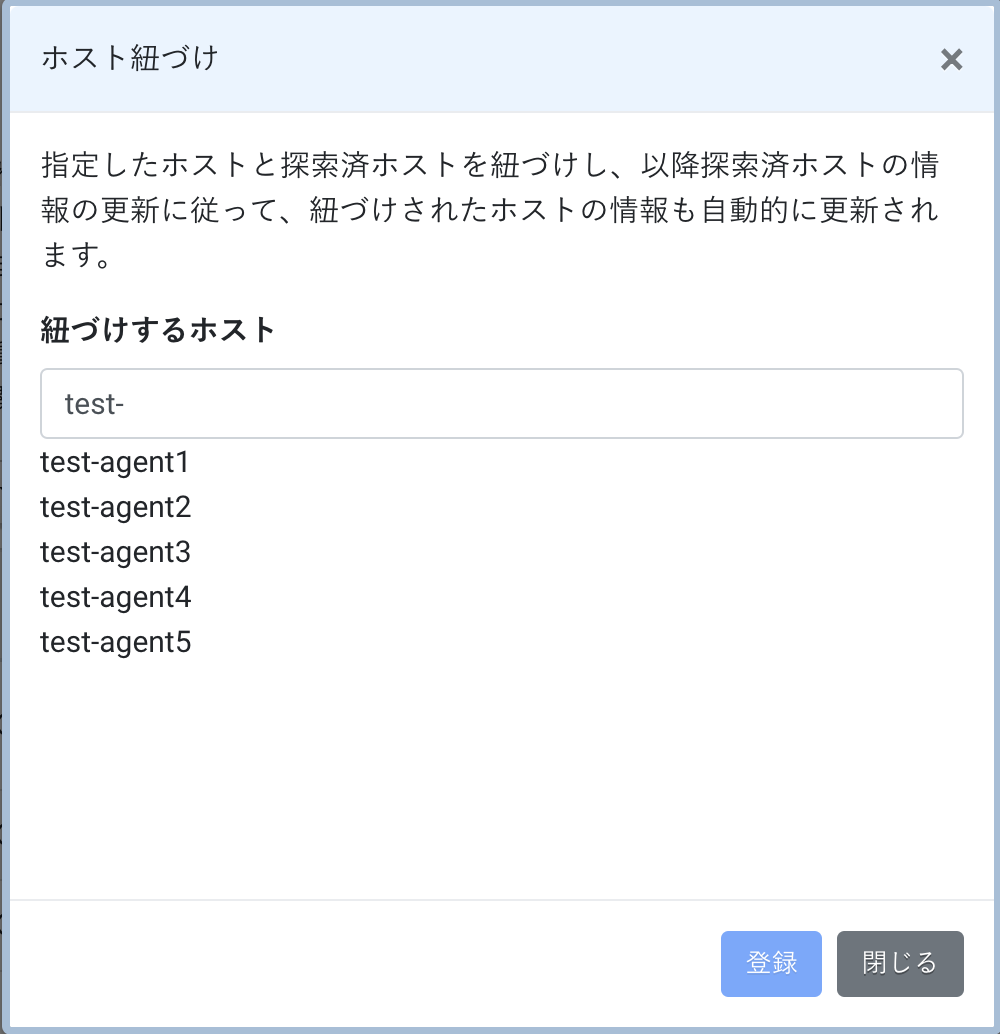Select the test-agent4 host entry
The image size is (1000, 1034).
coord(115,597)
